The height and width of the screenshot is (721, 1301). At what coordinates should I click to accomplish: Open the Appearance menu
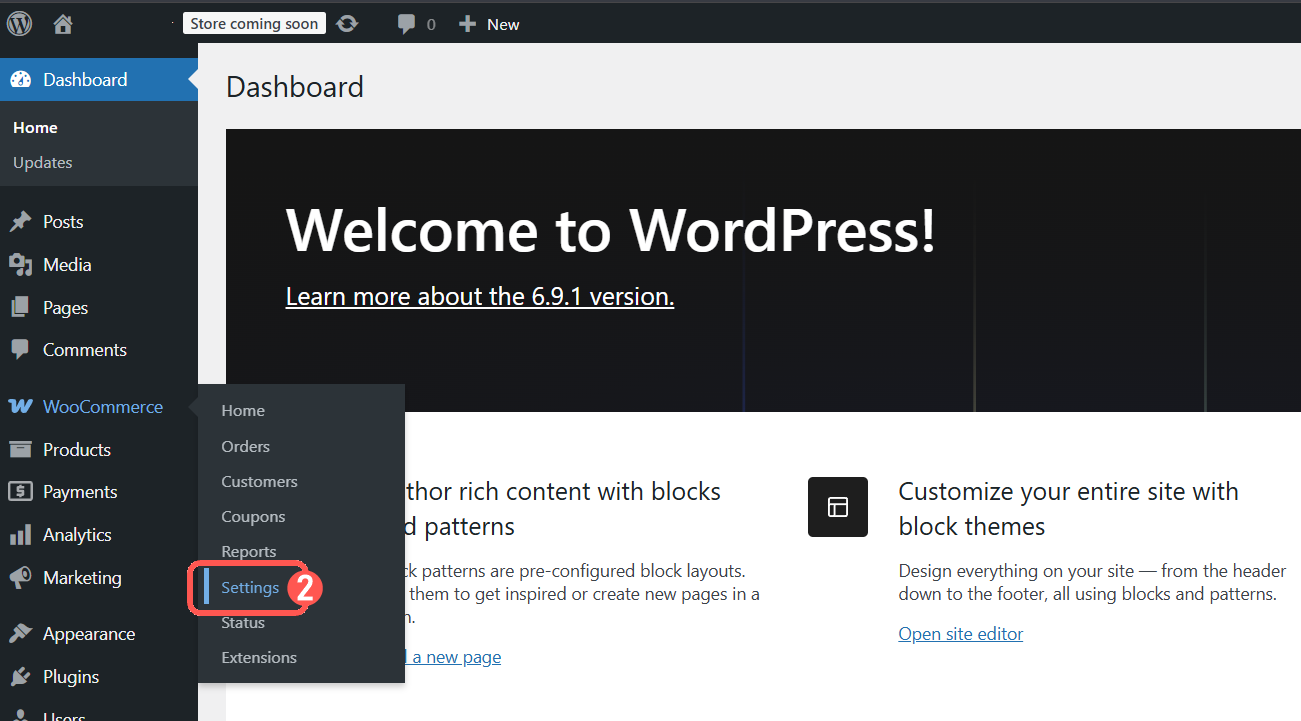pyautogui.click(x=89, y=634)
